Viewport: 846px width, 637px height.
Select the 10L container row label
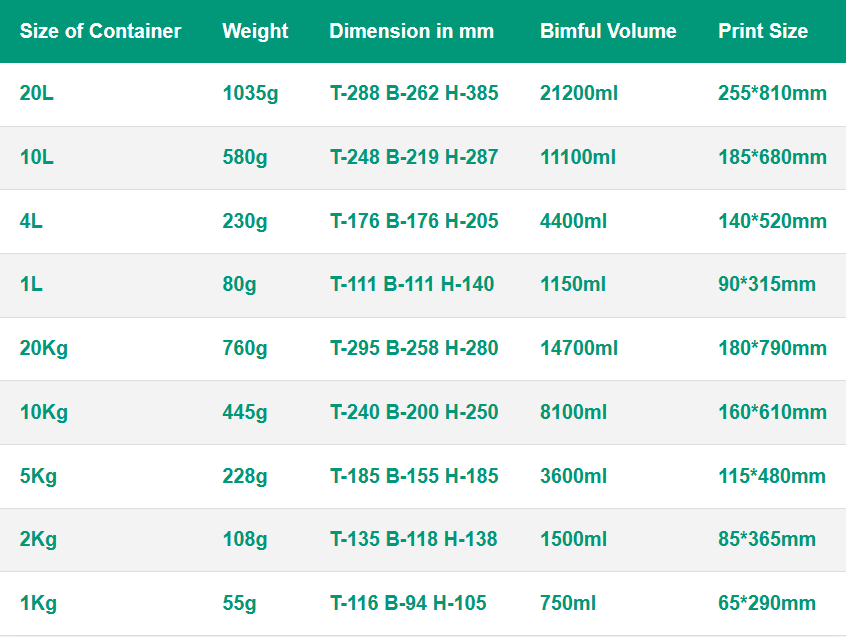click(37, 157)
